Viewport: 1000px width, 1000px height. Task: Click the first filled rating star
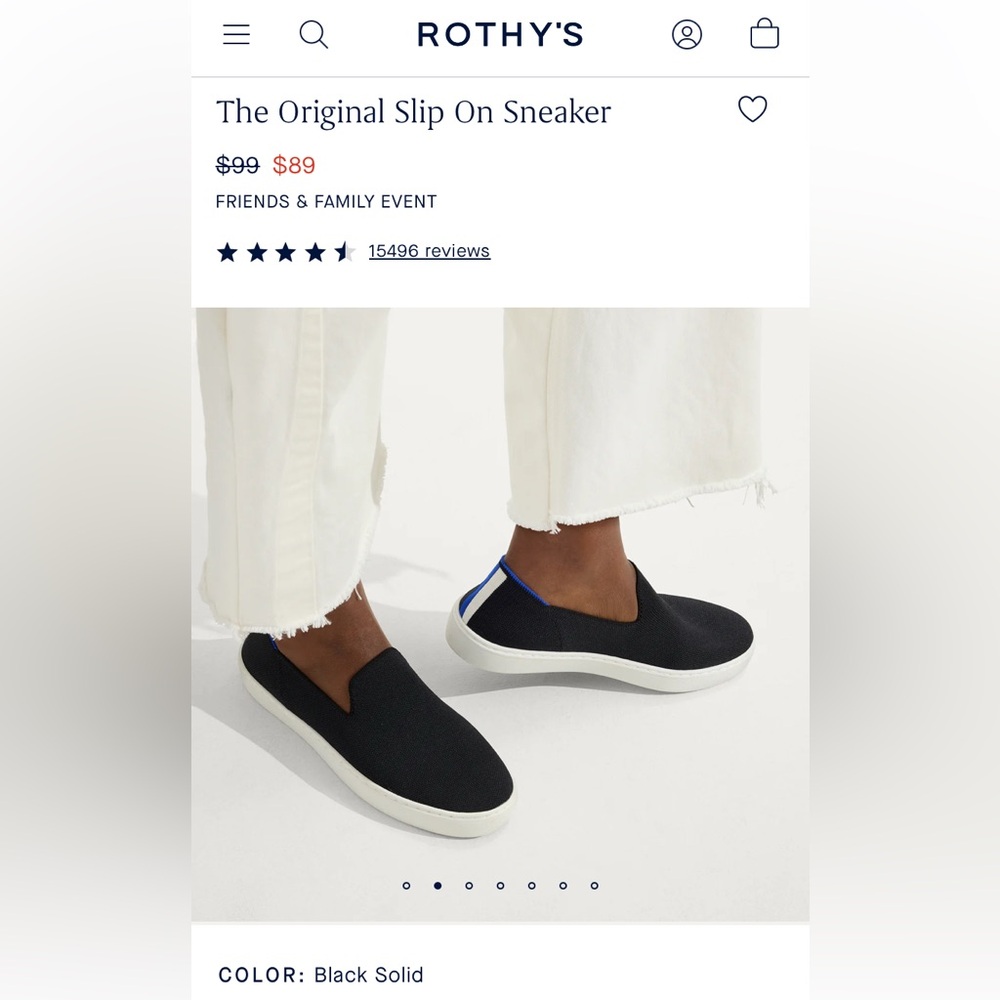pyautogui.click(x=226, y=253)
